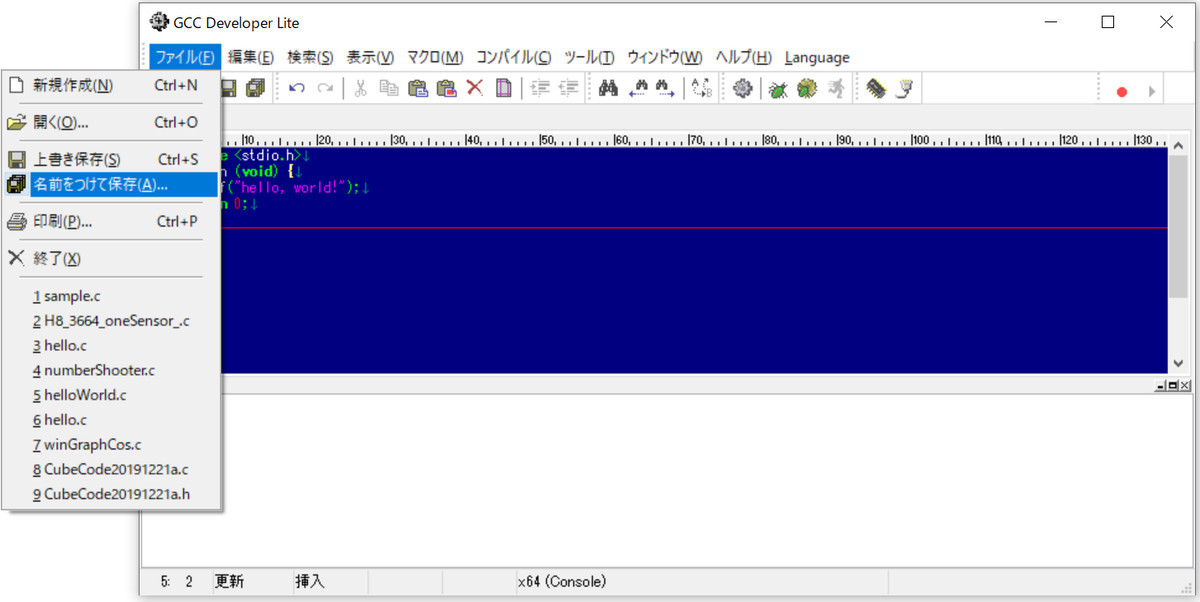Viewport: 1200px width, 602px height.
Task: Open recent file 5 helloWorld.c
Action: tap(112, 395)
